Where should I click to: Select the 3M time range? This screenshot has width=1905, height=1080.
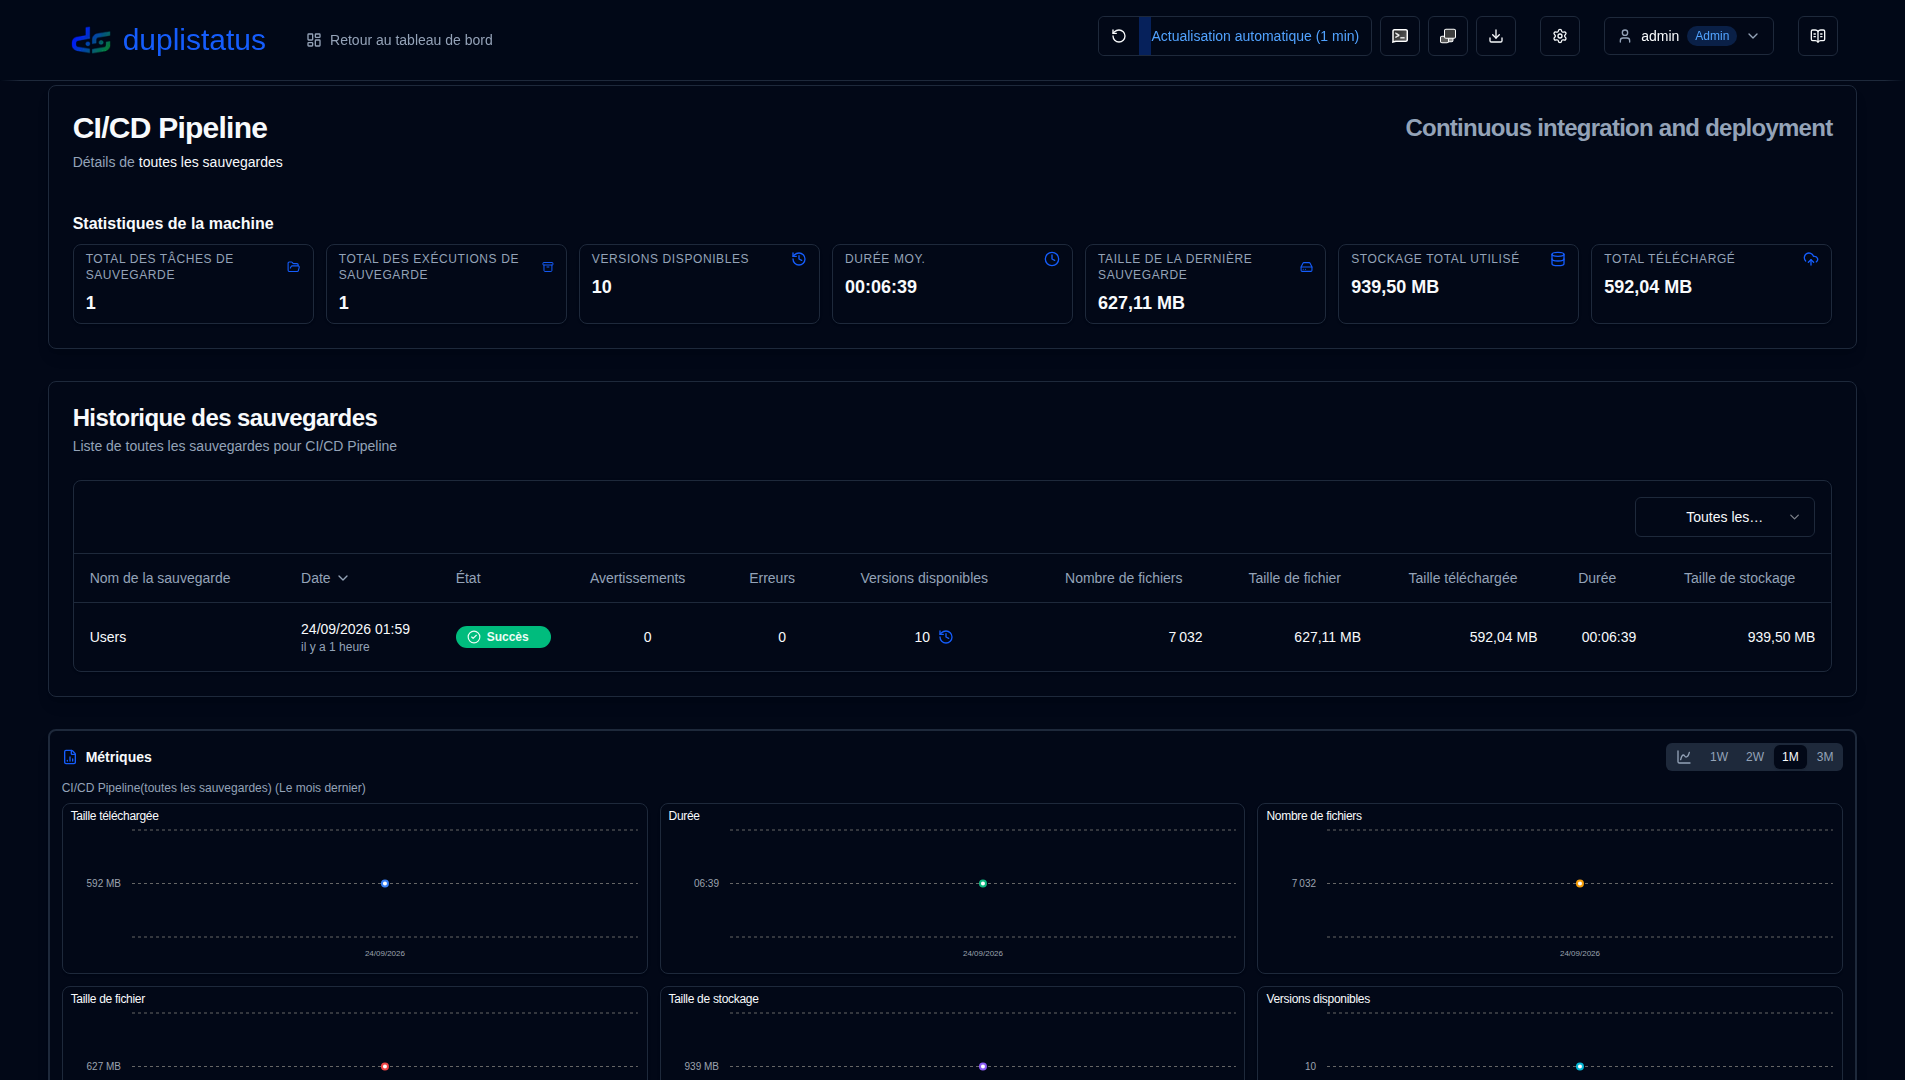click(x=1825, y=757)
